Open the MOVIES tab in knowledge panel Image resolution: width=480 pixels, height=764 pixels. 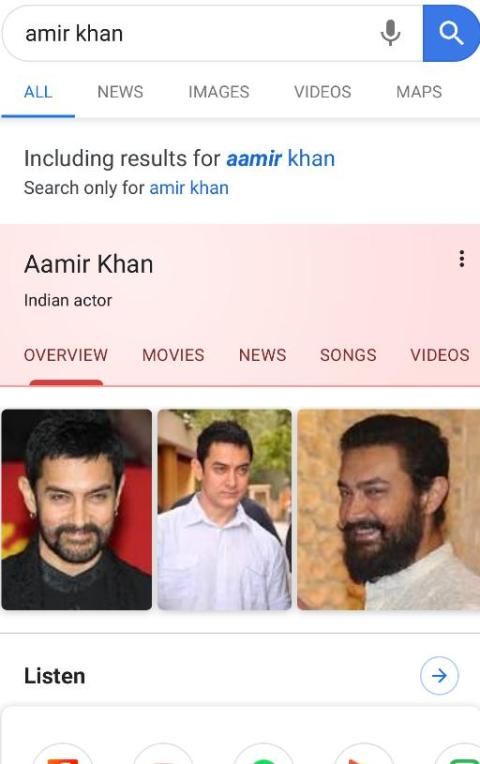pyautogui.click(x=173, y=355)
